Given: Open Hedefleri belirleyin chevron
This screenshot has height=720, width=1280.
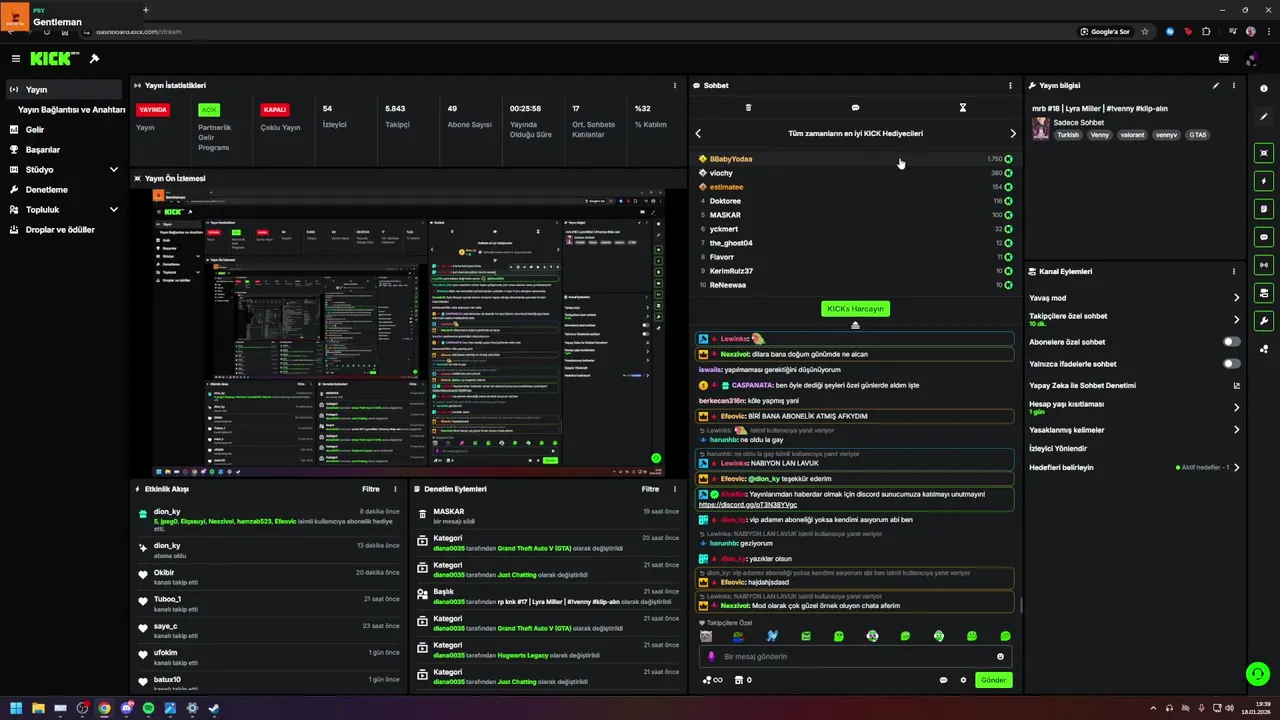Looking at the screenshot, I should coord(1236,468).
